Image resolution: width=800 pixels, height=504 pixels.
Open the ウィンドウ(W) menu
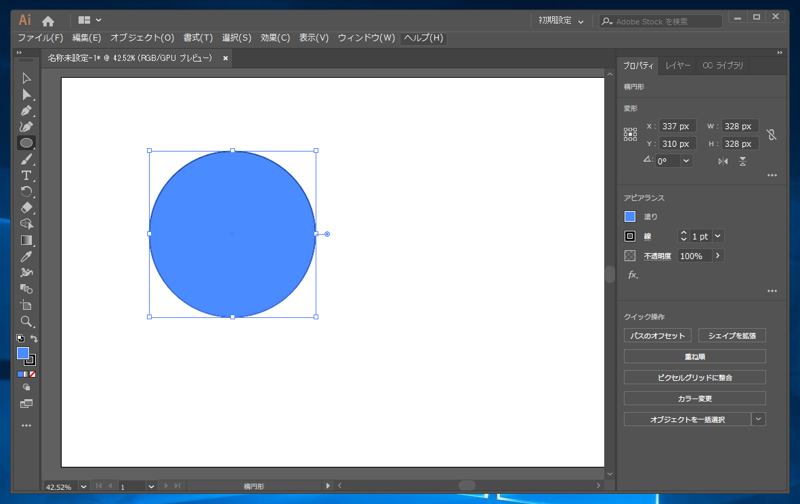pos(366,38)
